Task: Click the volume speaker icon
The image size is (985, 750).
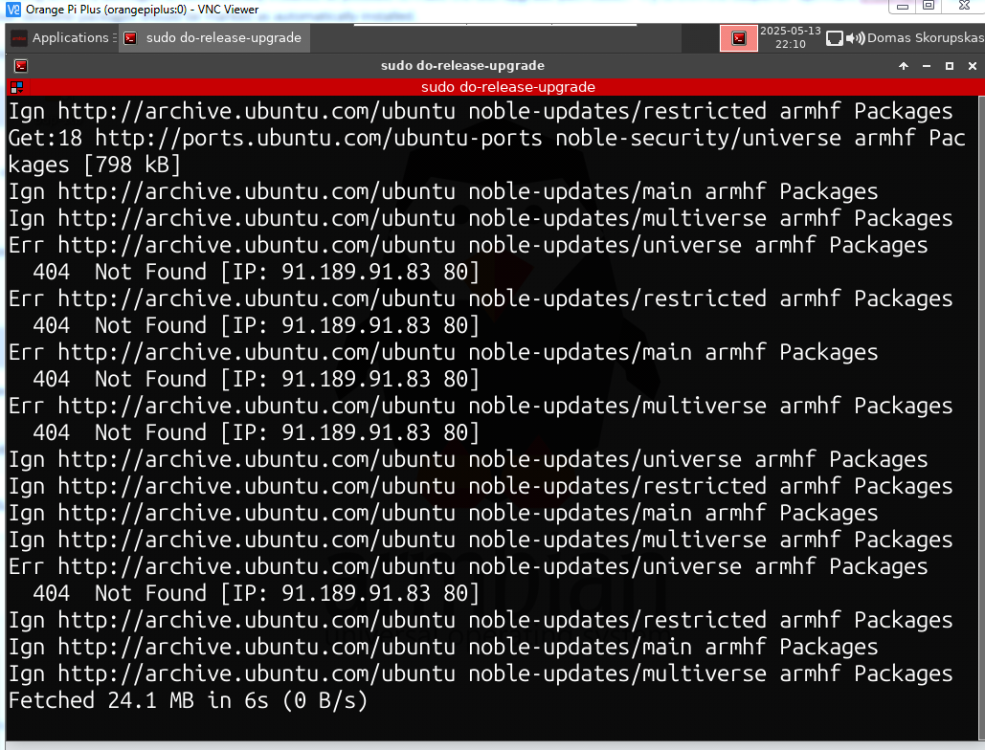Action: click(854, 38)
